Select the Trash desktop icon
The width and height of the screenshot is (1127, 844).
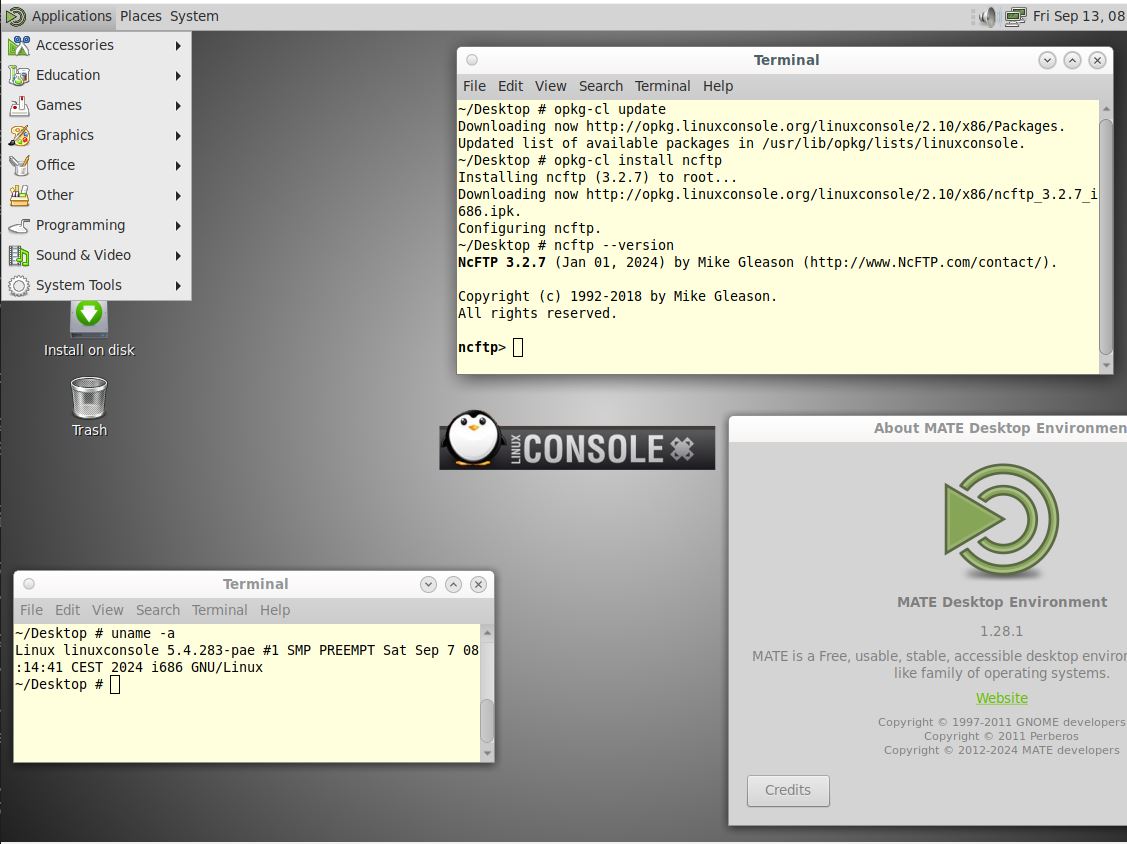pyautogui.click(x=89, y=408)
